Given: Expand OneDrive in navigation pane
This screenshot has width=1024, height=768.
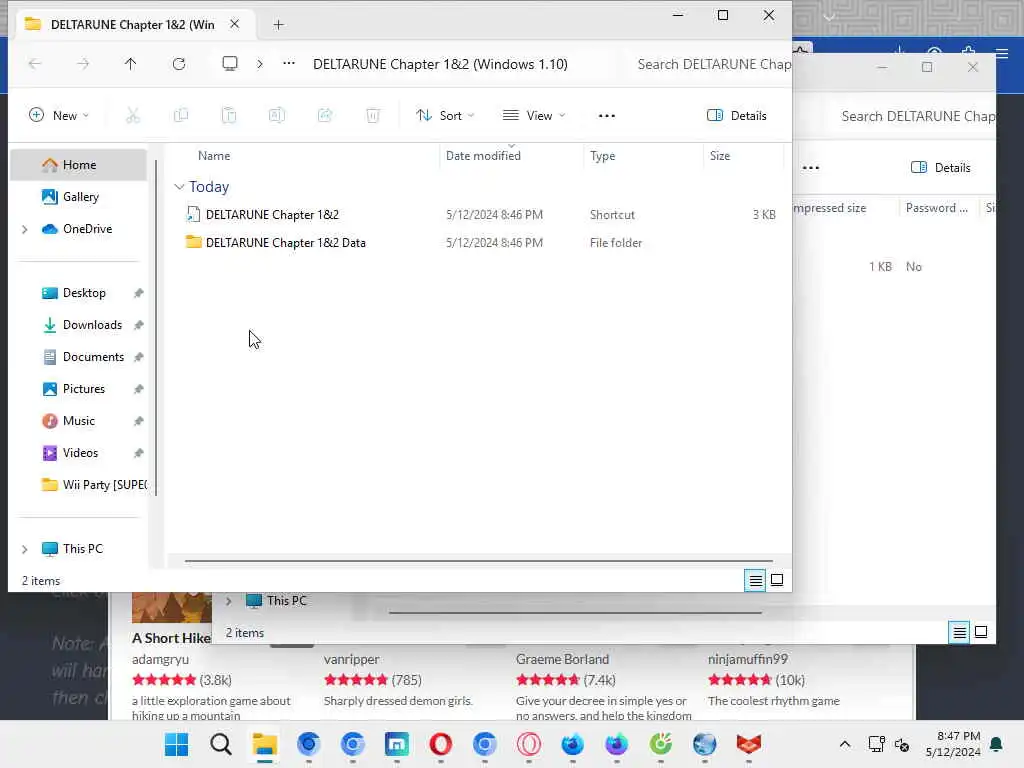Looking at the screenshot, I should pyautogui.click(x=25, y=229).
